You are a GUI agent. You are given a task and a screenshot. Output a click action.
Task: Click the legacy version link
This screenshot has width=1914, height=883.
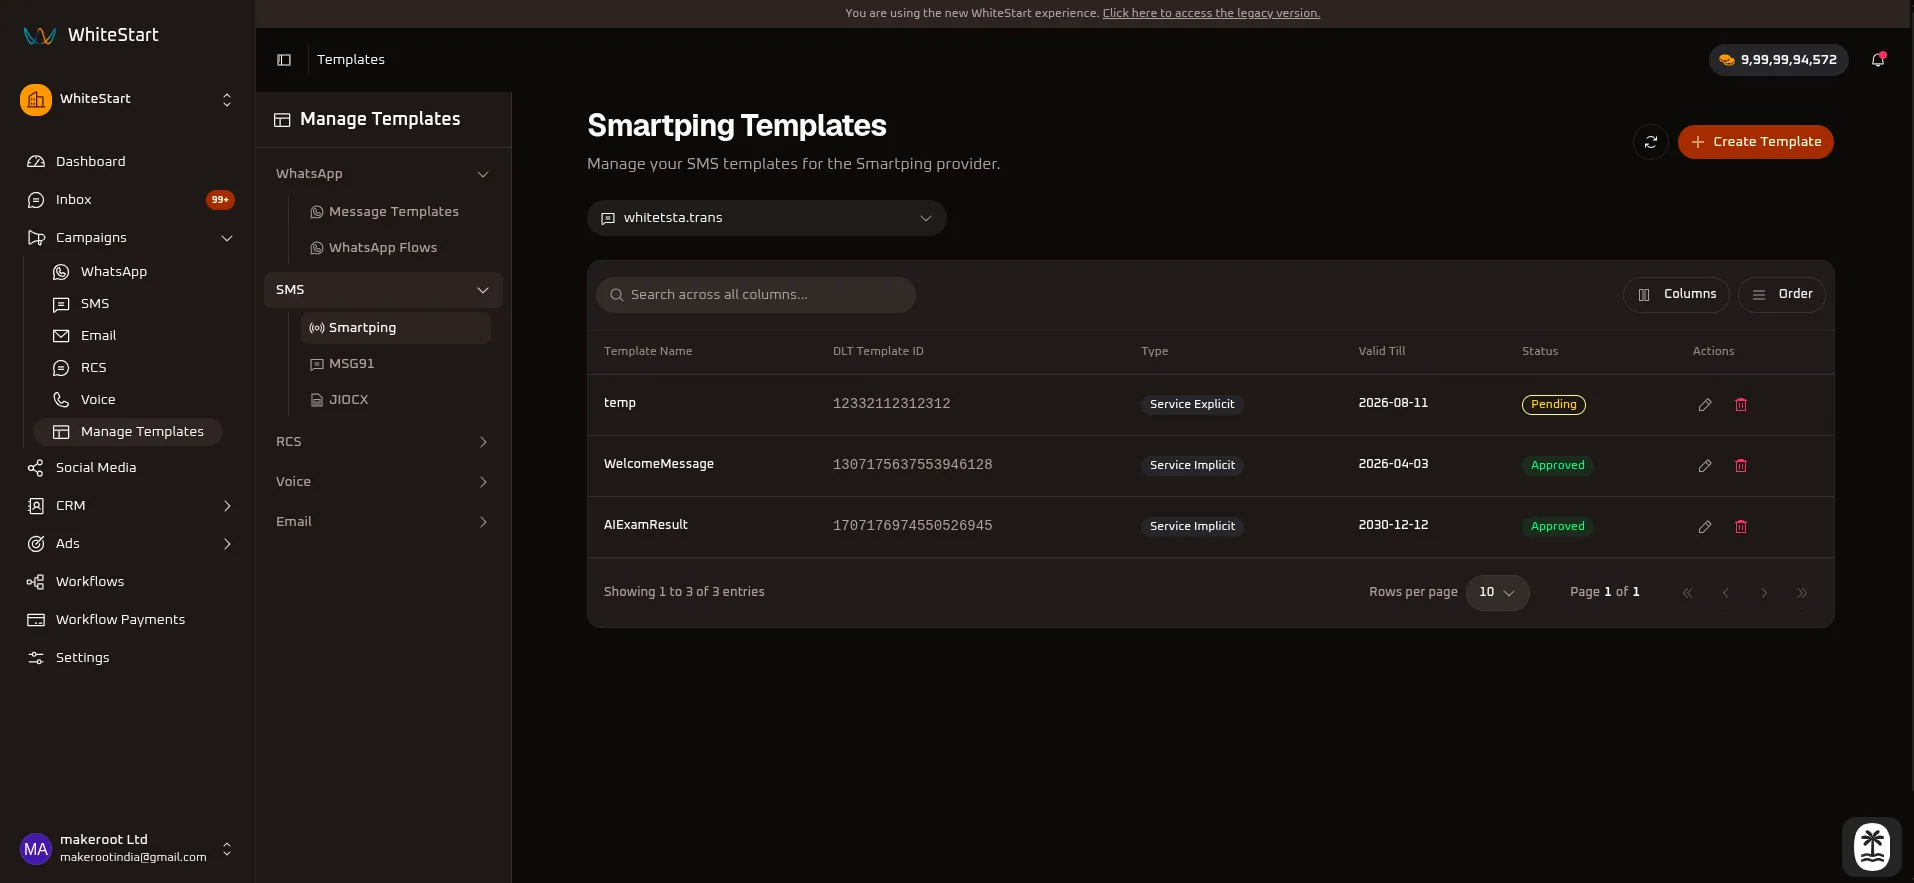[1211, 13]
